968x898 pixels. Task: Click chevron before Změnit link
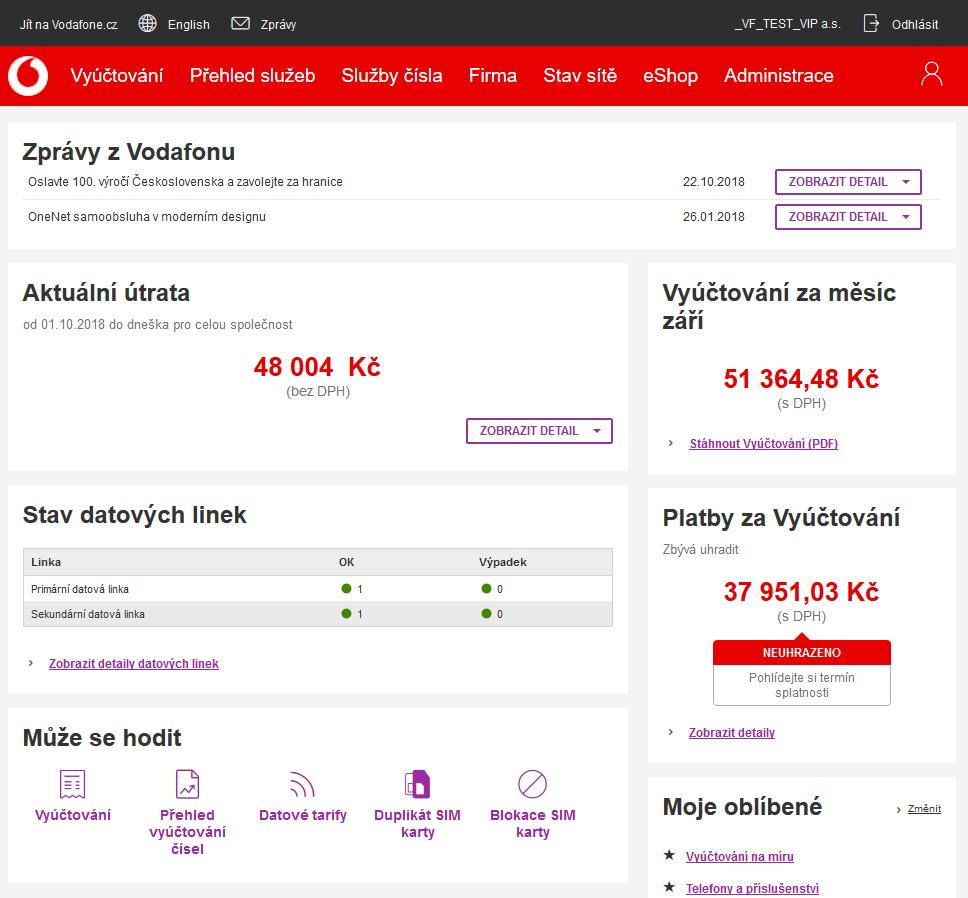pyautogui.click(x=899, y=809)
